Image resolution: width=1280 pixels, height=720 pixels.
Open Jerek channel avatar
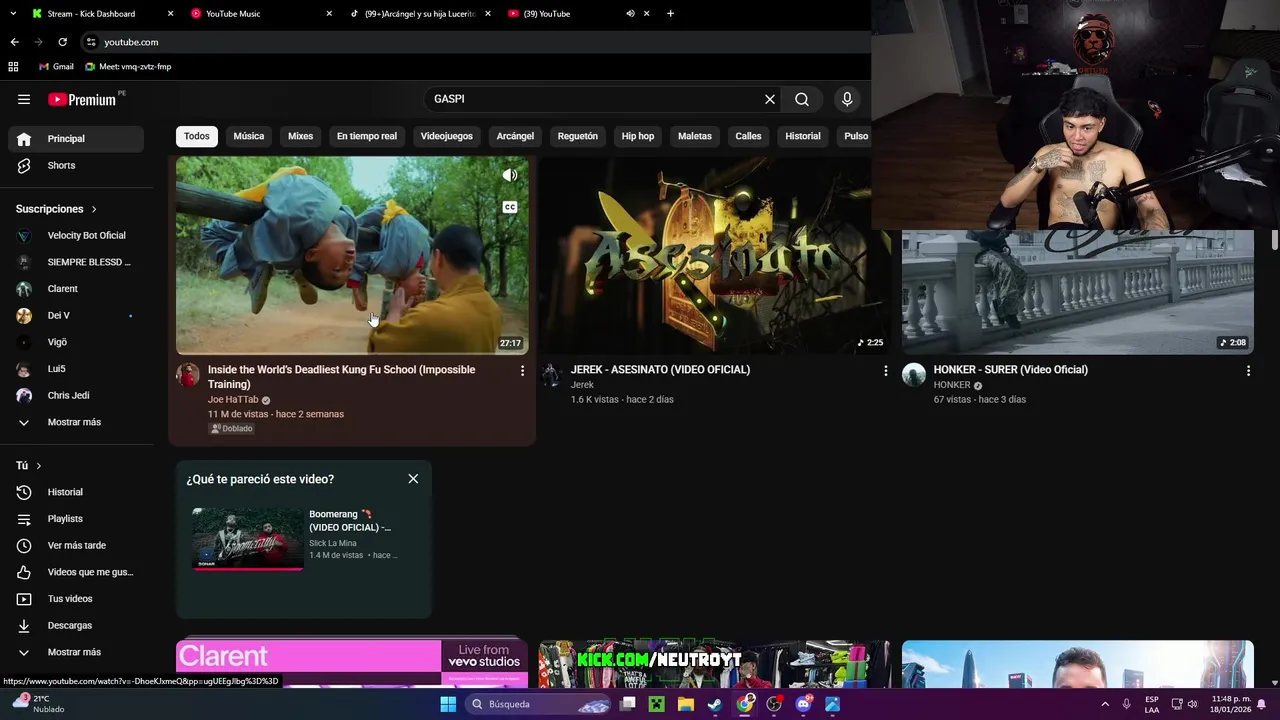pyautogui.click(x=551, y=375)
